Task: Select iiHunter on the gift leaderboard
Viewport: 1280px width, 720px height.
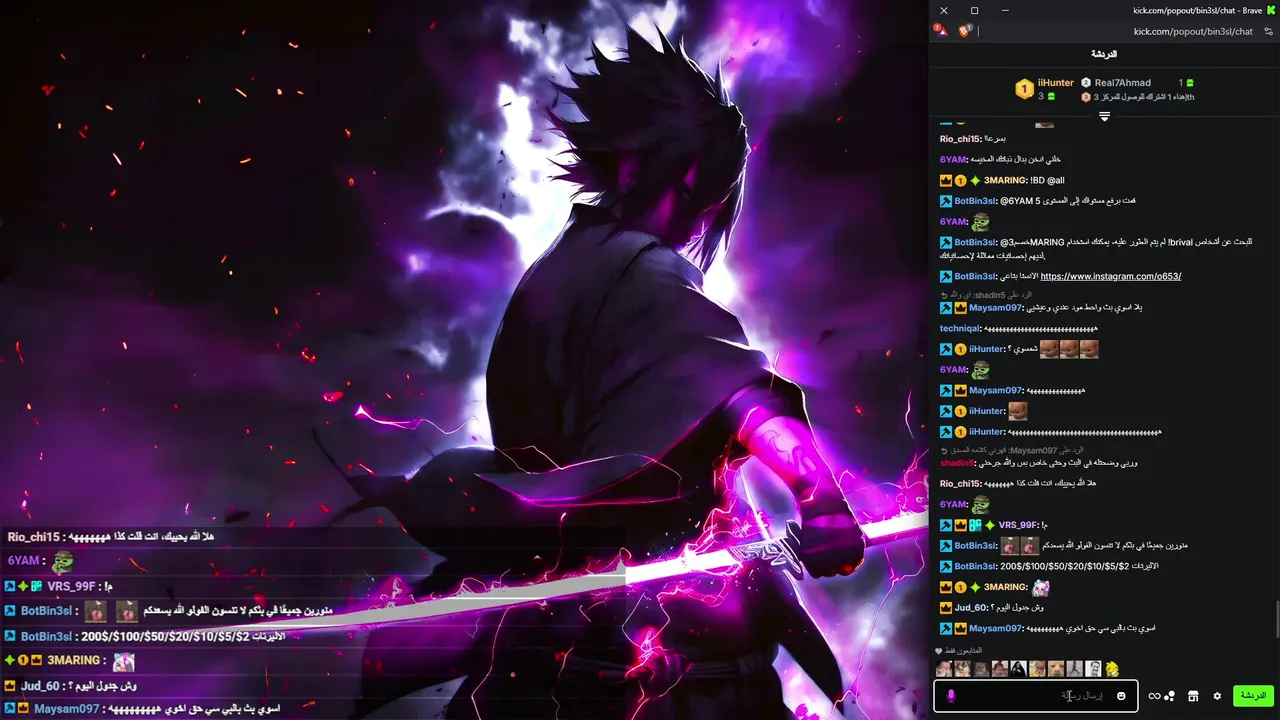Action: point(1055,83)
